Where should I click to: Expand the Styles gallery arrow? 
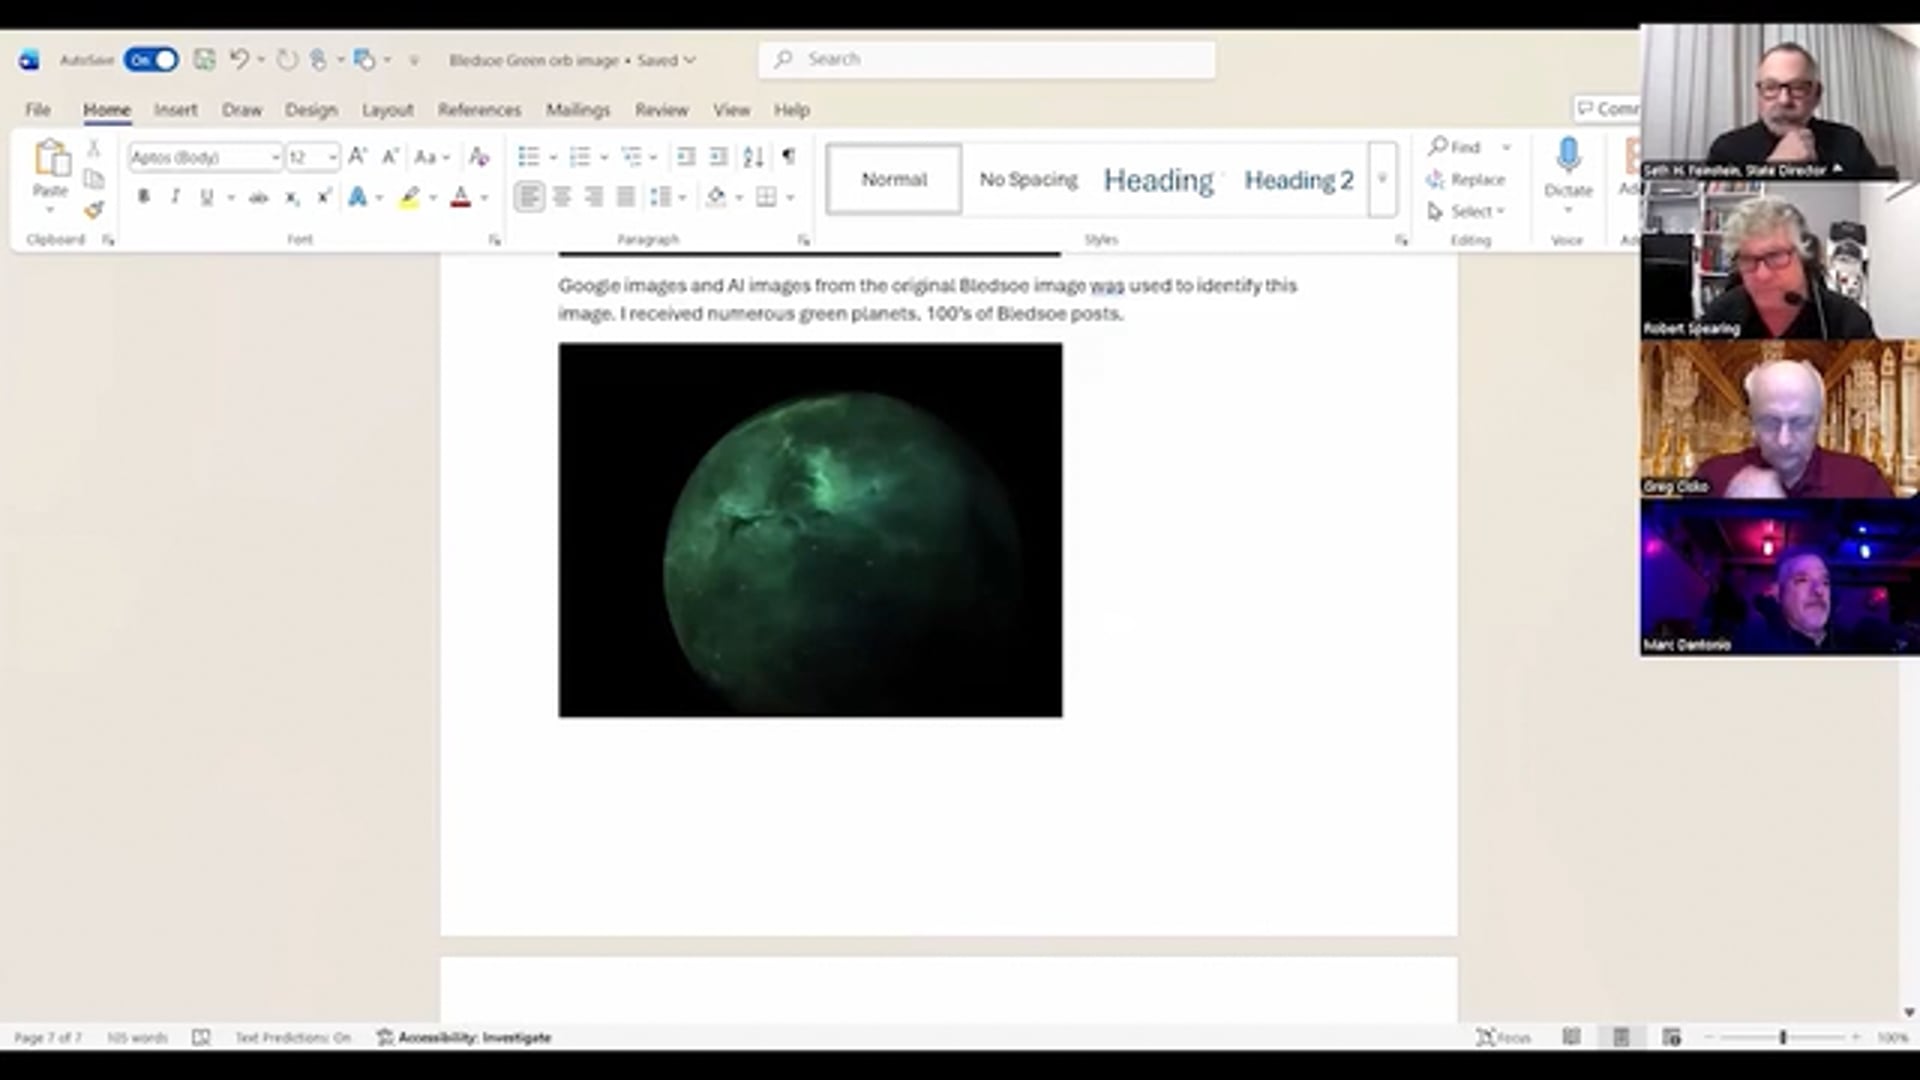click(x=1382, y=179)
